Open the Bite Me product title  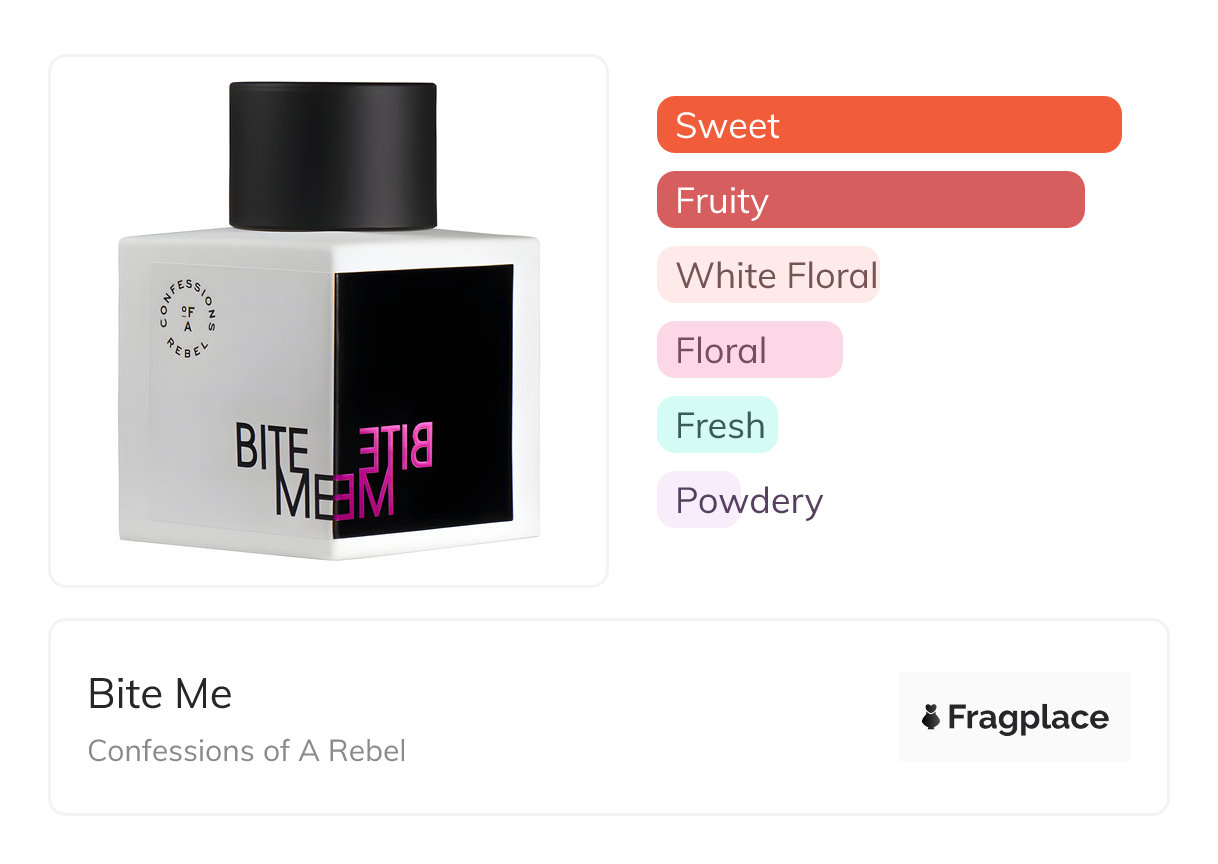point(160,694)
